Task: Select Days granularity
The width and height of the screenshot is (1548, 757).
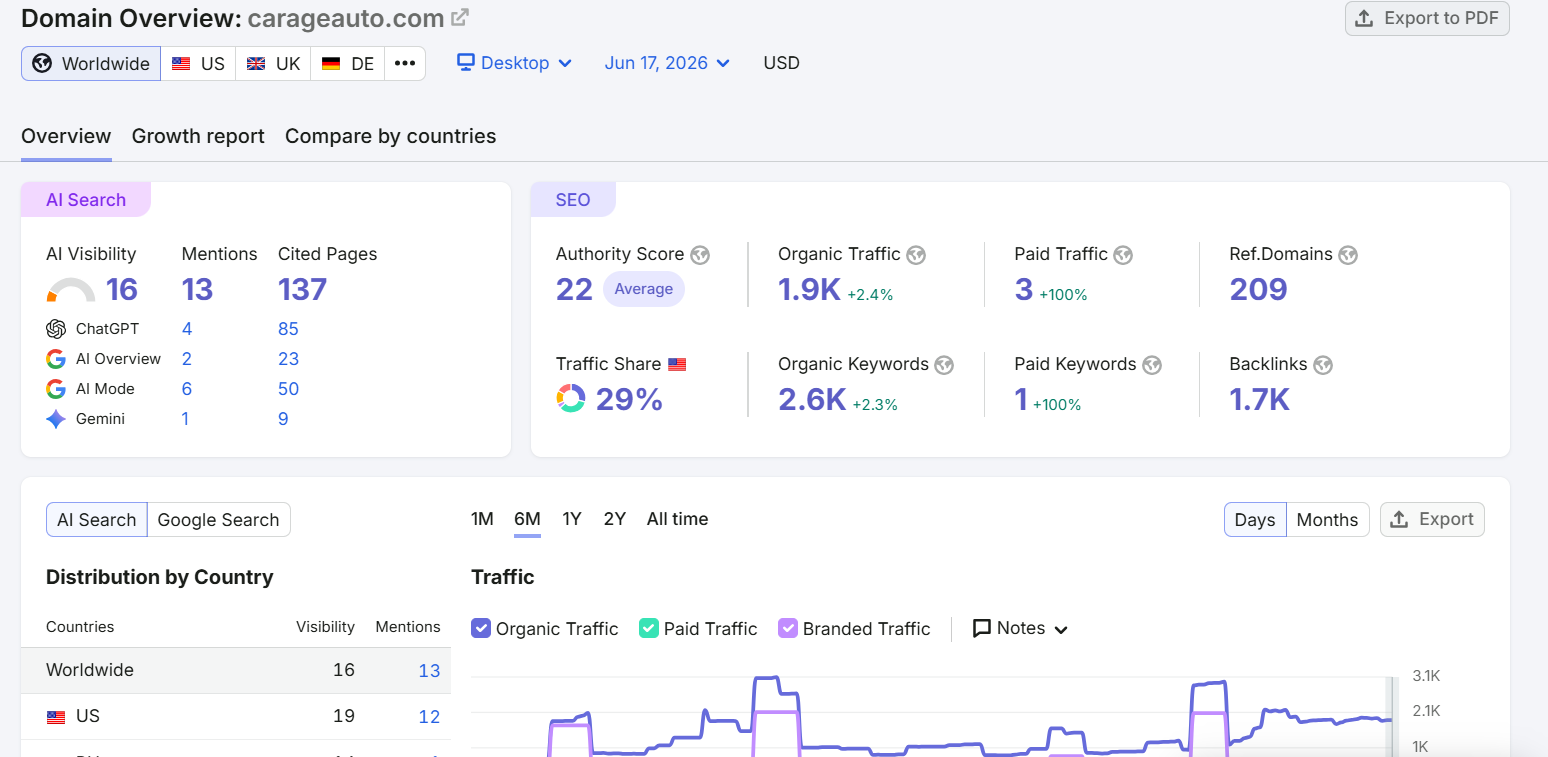Action: point(1255,520)
